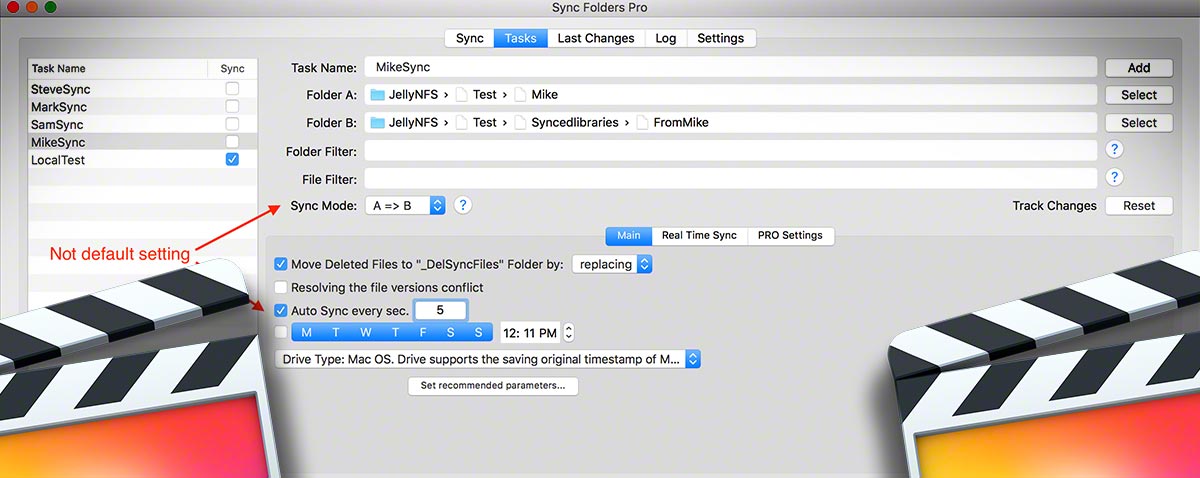
Task: Enable the weekday schedule checkbox
Action: click(281, 333)
